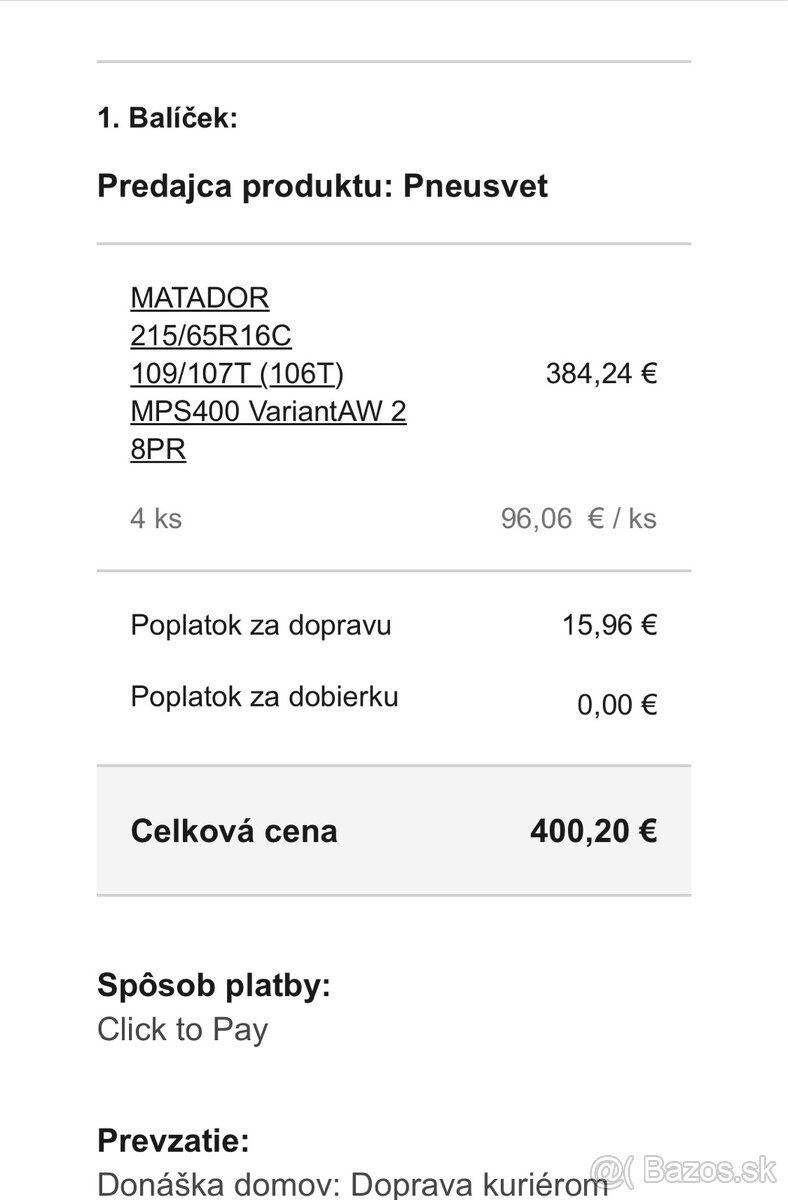The height and width of the screenshot is (1200, 788).
Task: Select the 15,96 € shipping fee
Action: click(609, 626)
